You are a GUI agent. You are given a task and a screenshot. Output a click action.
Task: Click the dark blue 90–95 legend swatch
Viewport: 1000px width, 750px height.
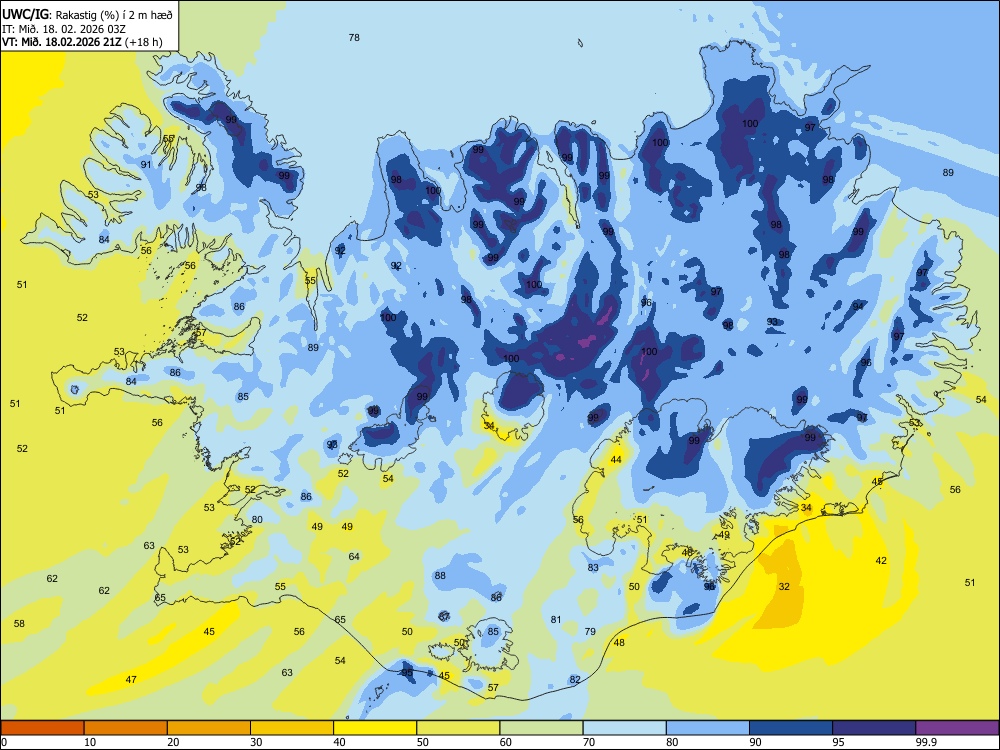click(x=791, y=728)
